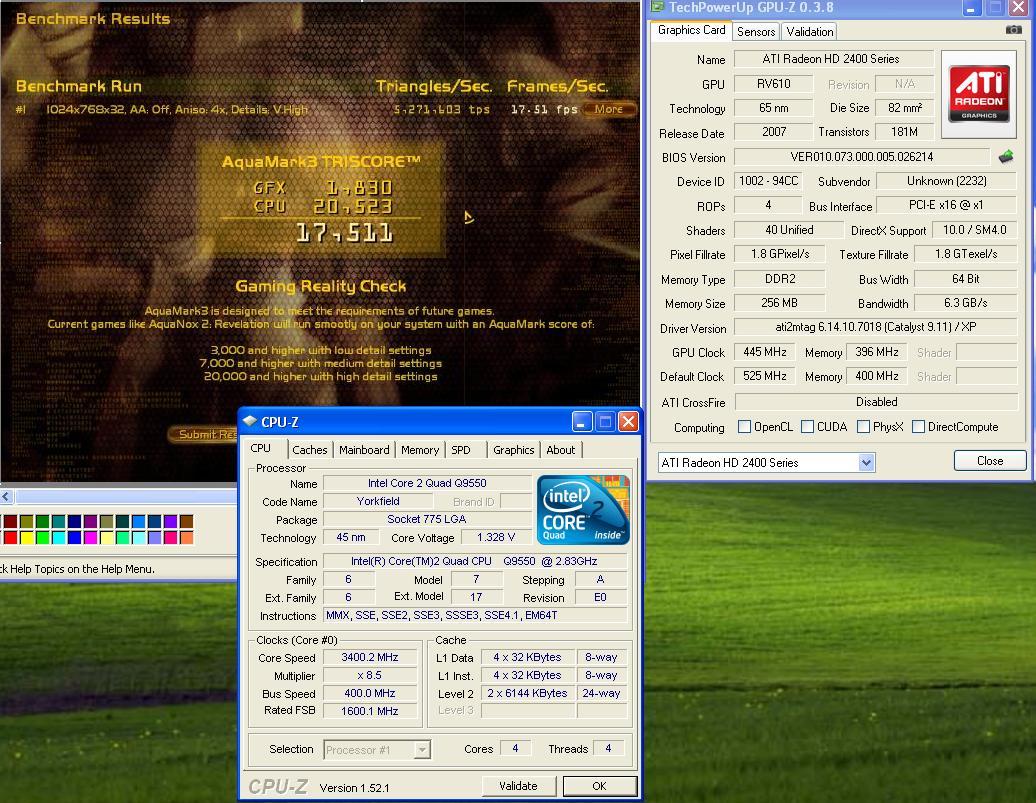Click the 'RV610' GPU value
1036x803 pixels.
(x=773, y=84)
